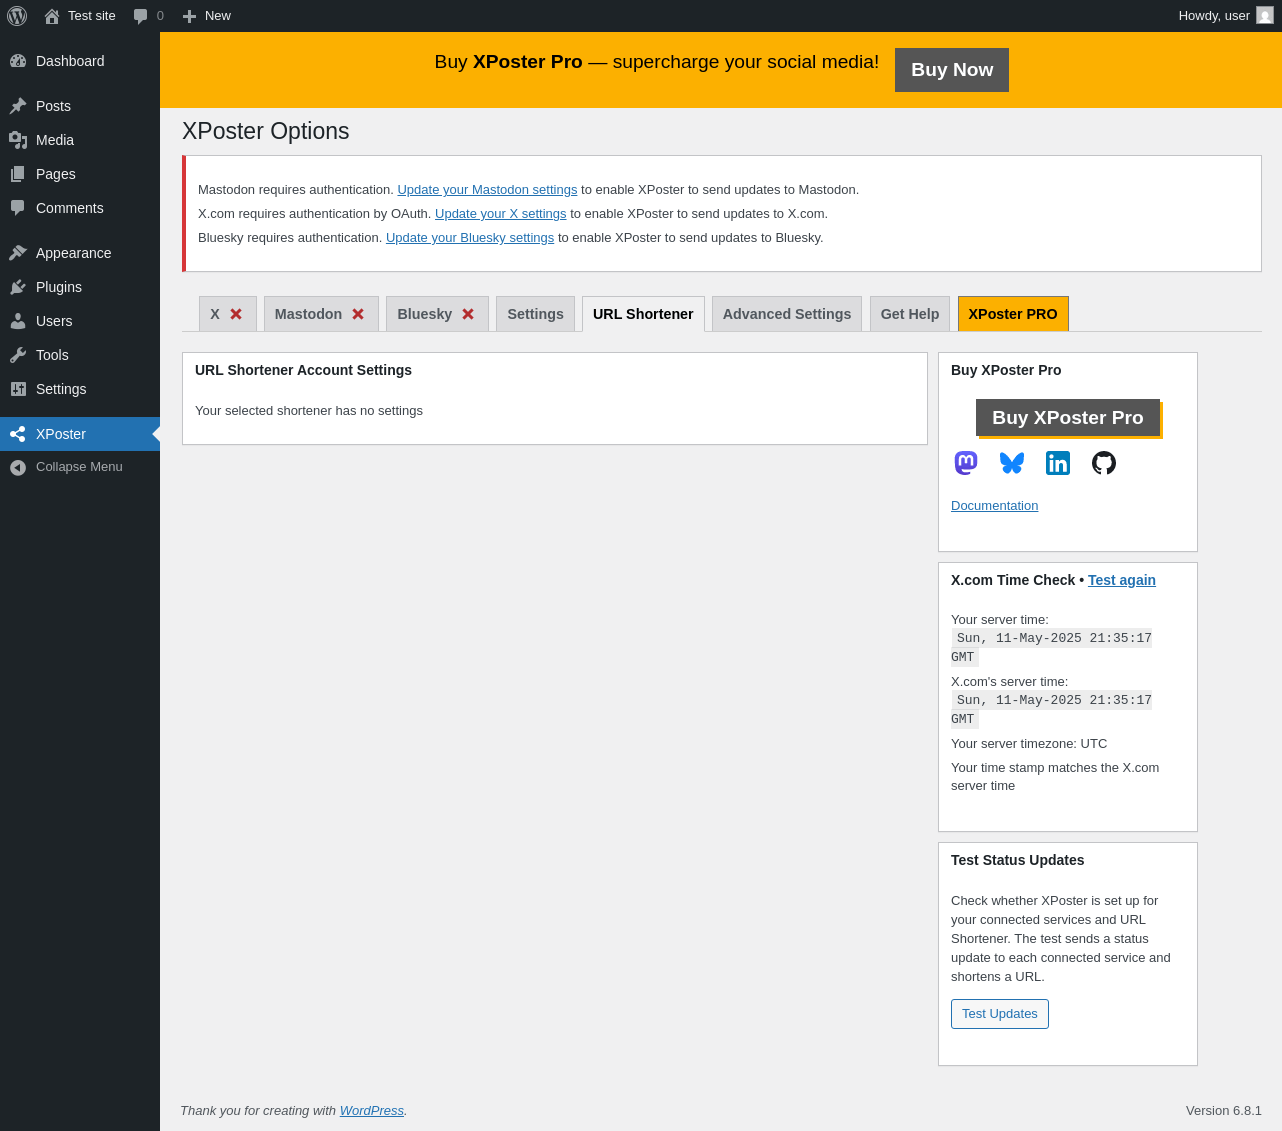
Task: Click the Test Updates button
Action: point(1000,1014)
